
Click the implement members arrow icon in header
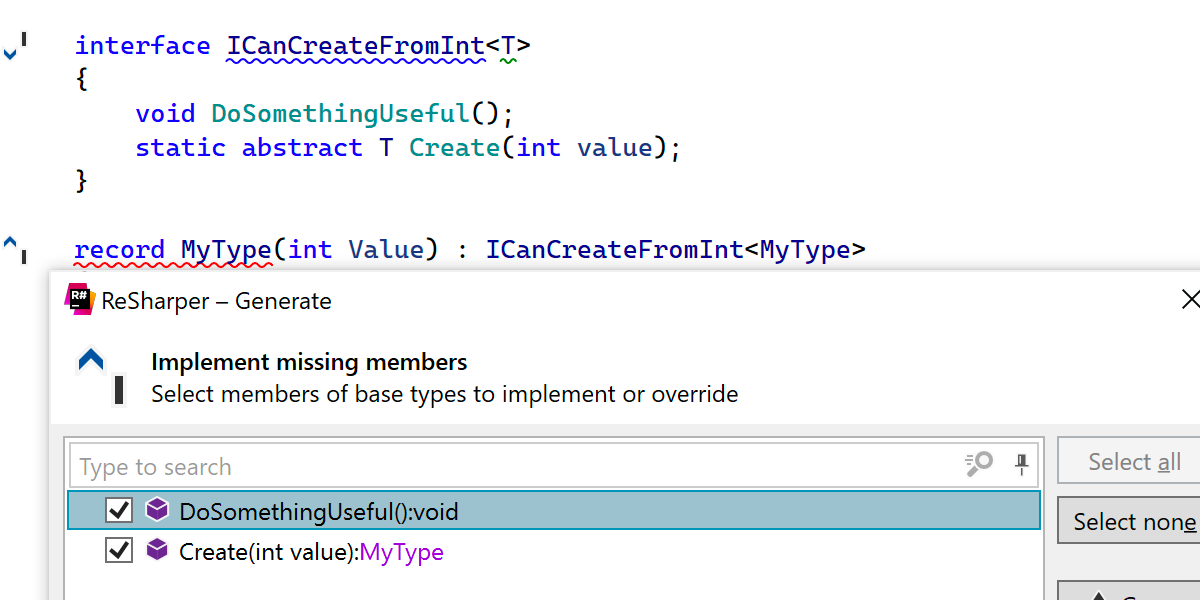(x=92, y=361)
